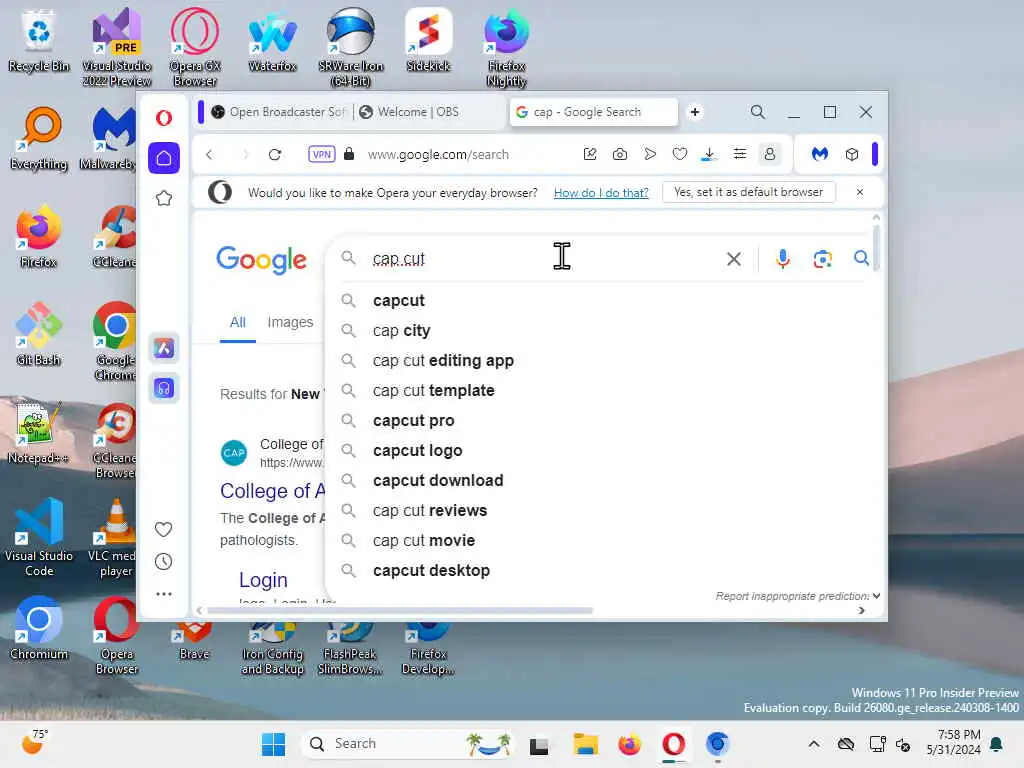The height and width of the screenshot is (768, 1024).
Task: Switch to the Images results tab
Action: click(290, 323)
